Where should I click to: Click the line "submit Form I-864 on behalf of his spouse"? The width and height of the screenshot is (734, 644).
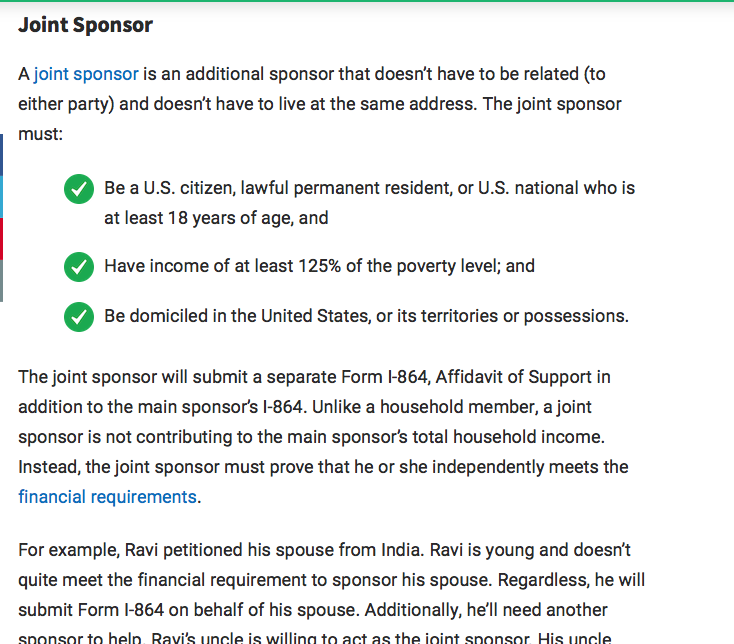pos(189,610)
